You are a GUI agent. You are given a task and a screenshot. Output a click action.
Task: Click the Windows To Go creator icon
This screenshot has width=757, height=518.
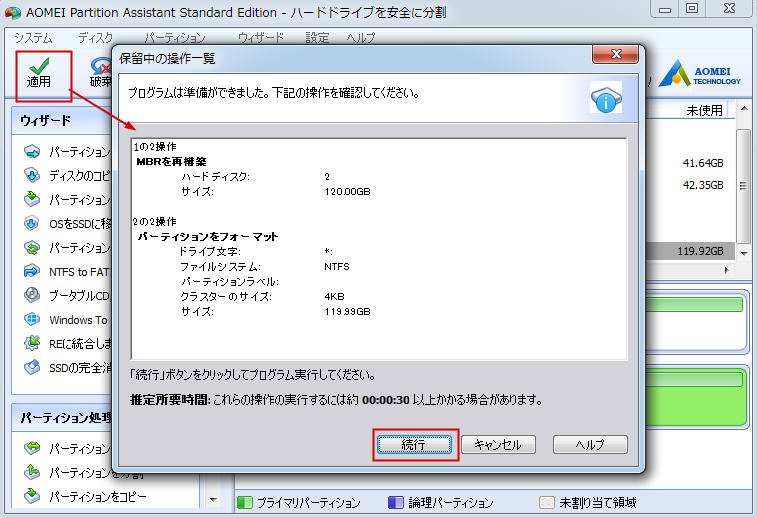click(x=32, y=319)
